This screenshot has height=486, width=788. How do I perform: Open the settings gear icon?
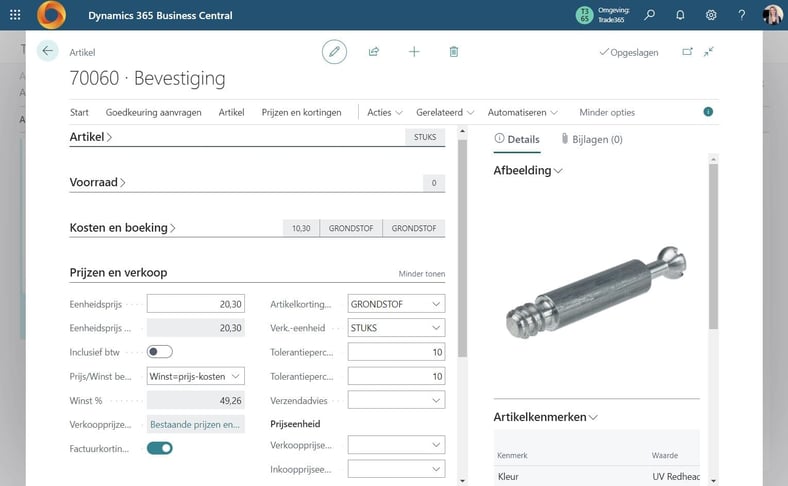point(711,15)
